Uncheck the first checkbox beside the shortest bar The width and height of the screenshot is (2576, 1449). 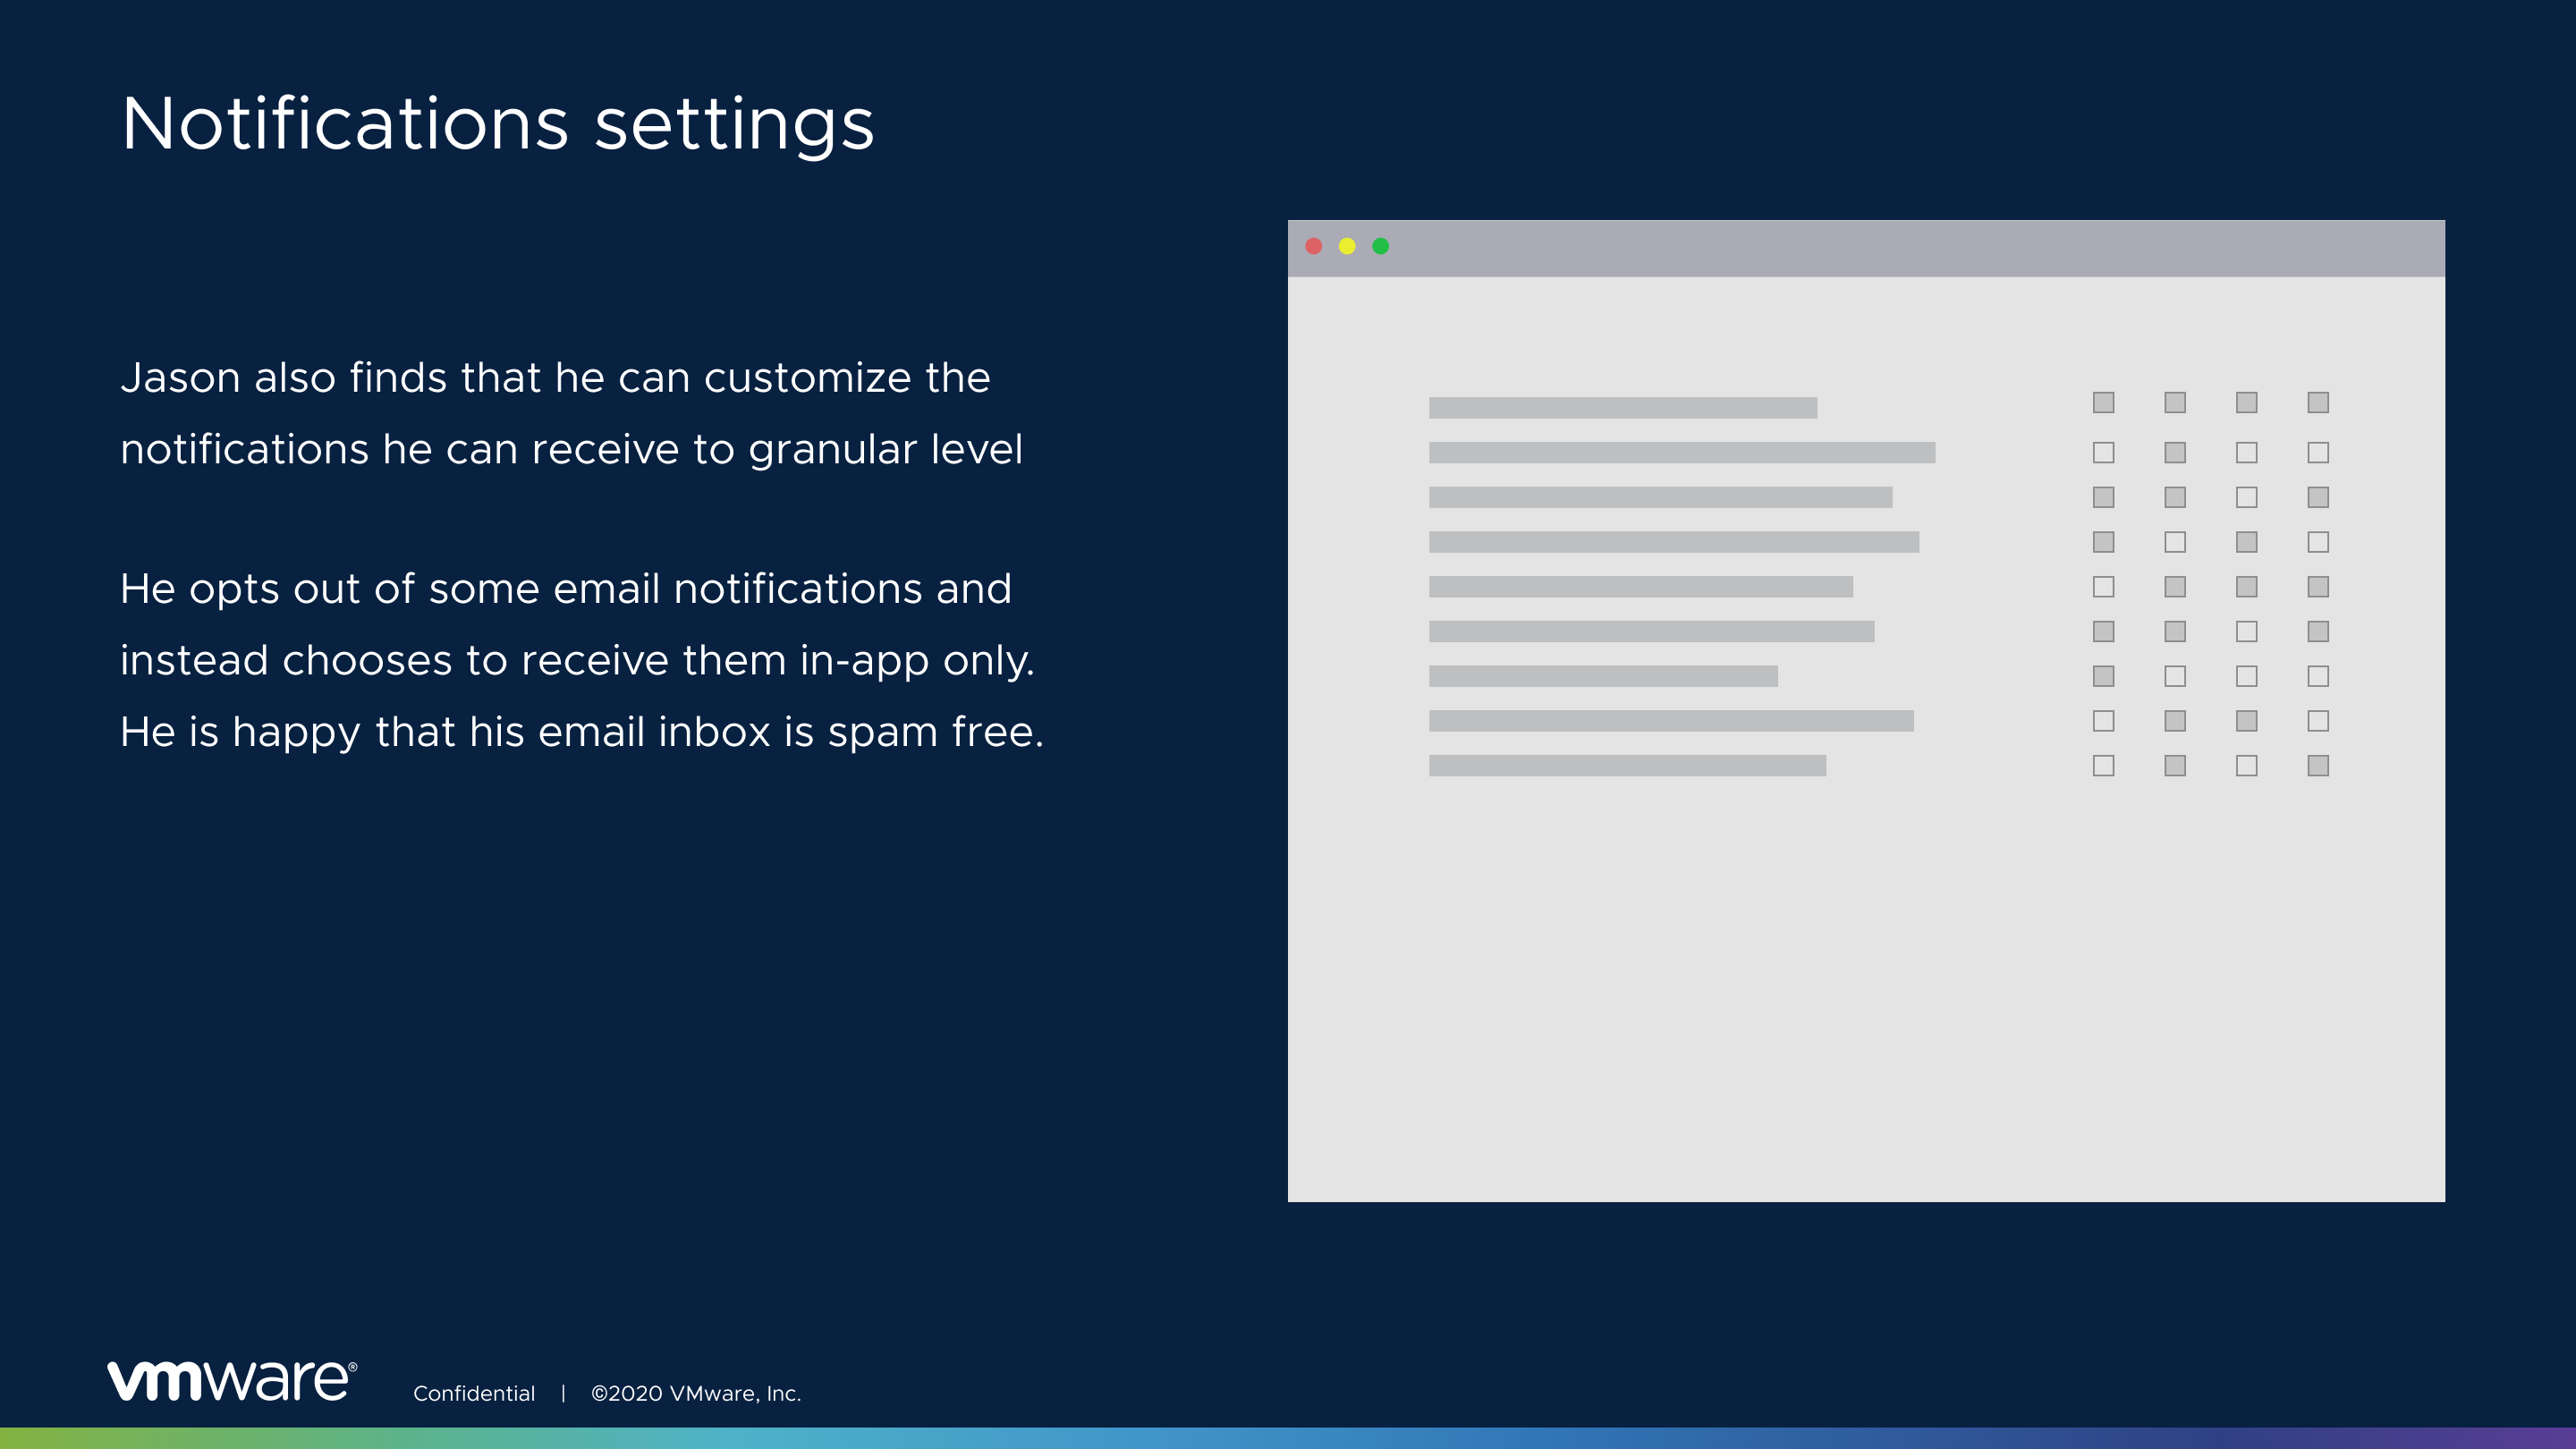click(2103, 677)
